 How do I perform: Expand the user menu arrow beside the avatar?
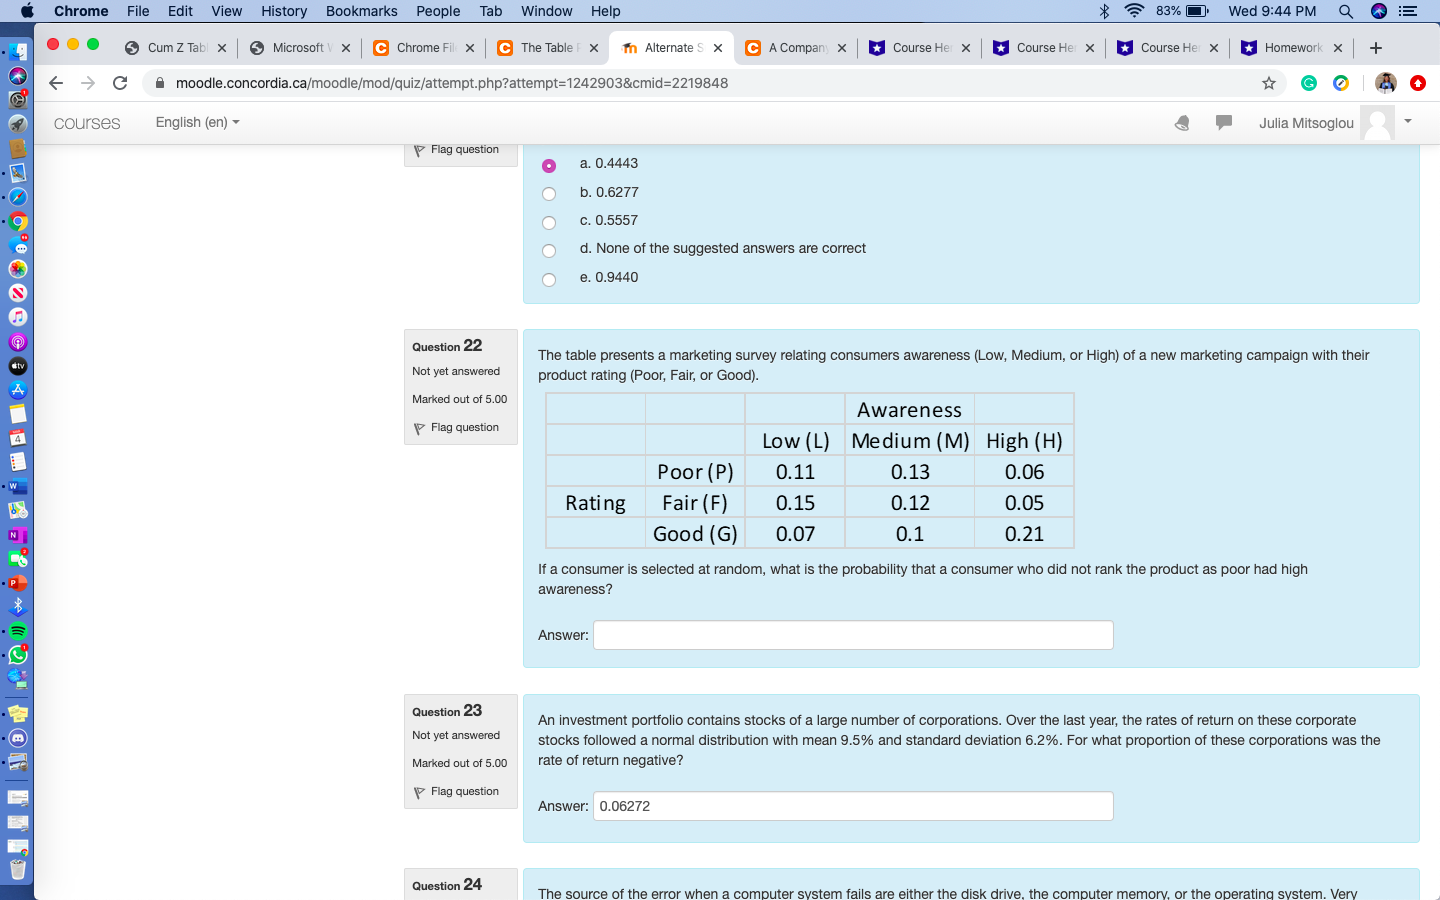pos(1408,121)
